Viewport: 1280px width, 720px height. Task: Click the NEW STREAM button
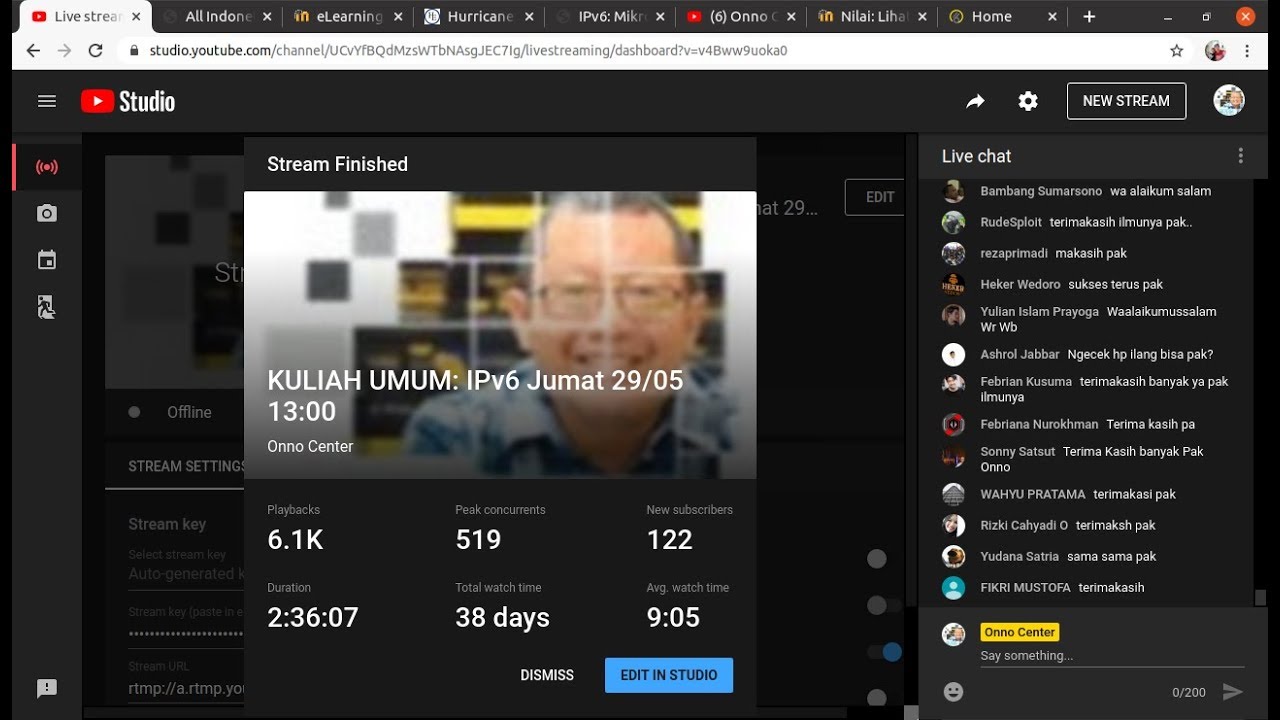coord(1126,101)
